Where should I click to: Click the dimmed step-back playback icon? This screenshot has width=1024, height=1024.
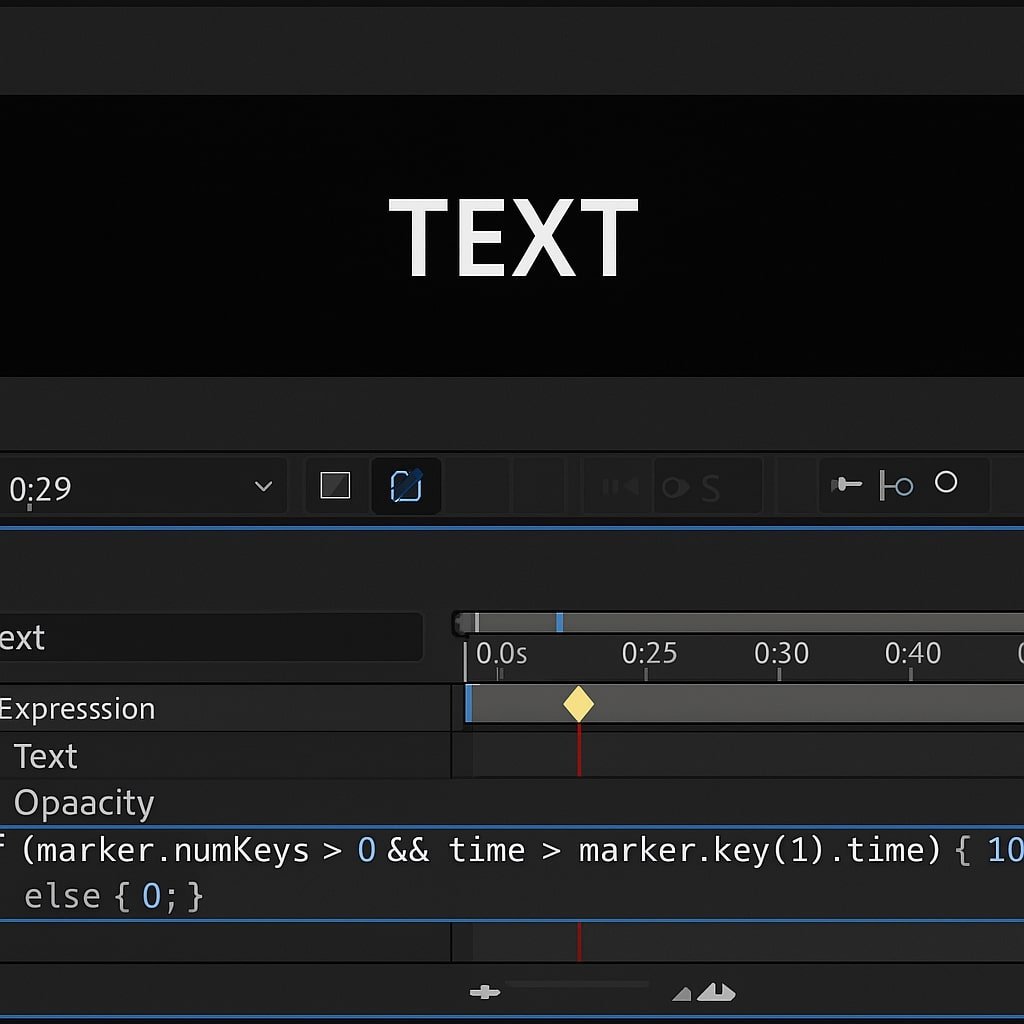[x=620, y=487]
